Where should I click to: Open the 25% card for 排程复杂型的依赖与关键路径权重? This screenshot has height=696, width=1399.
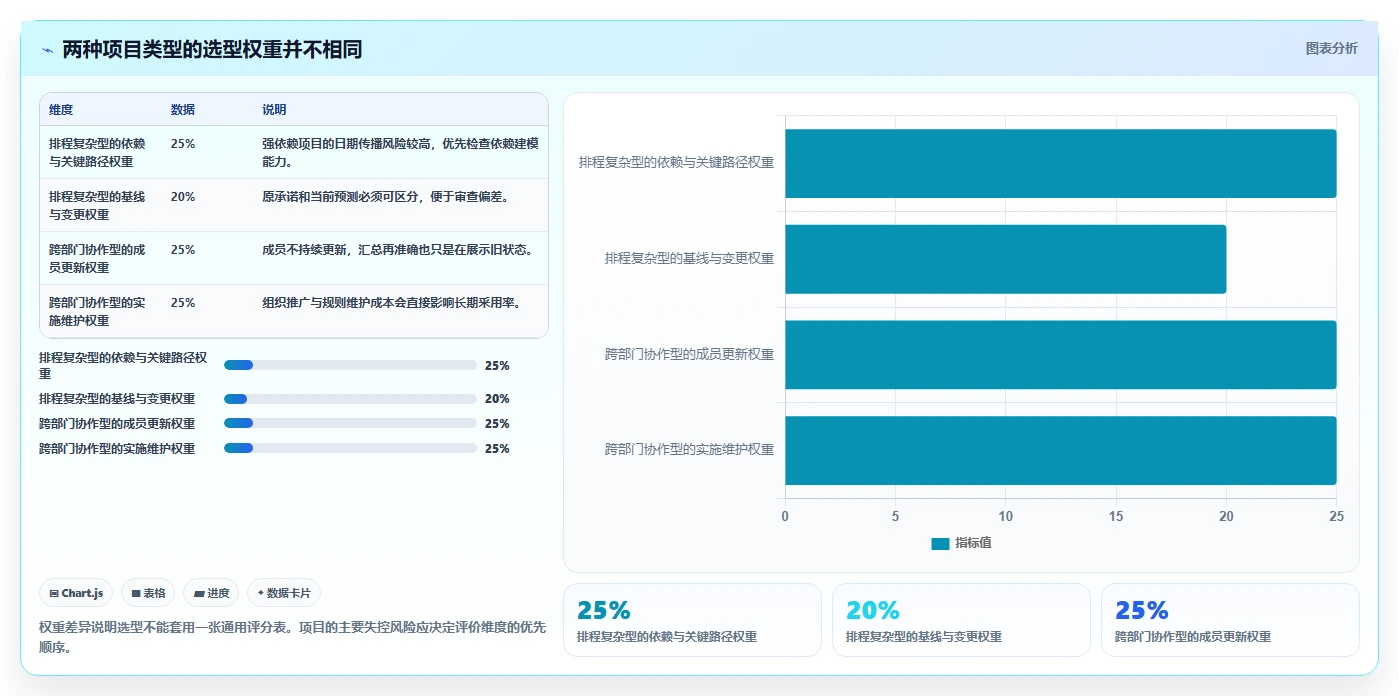tap(692, 620)
